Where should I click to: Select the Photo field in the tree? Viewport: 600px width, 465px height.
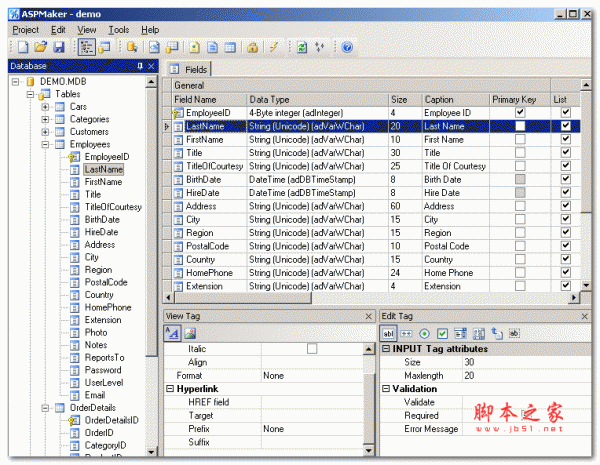(x=96, y=333)
